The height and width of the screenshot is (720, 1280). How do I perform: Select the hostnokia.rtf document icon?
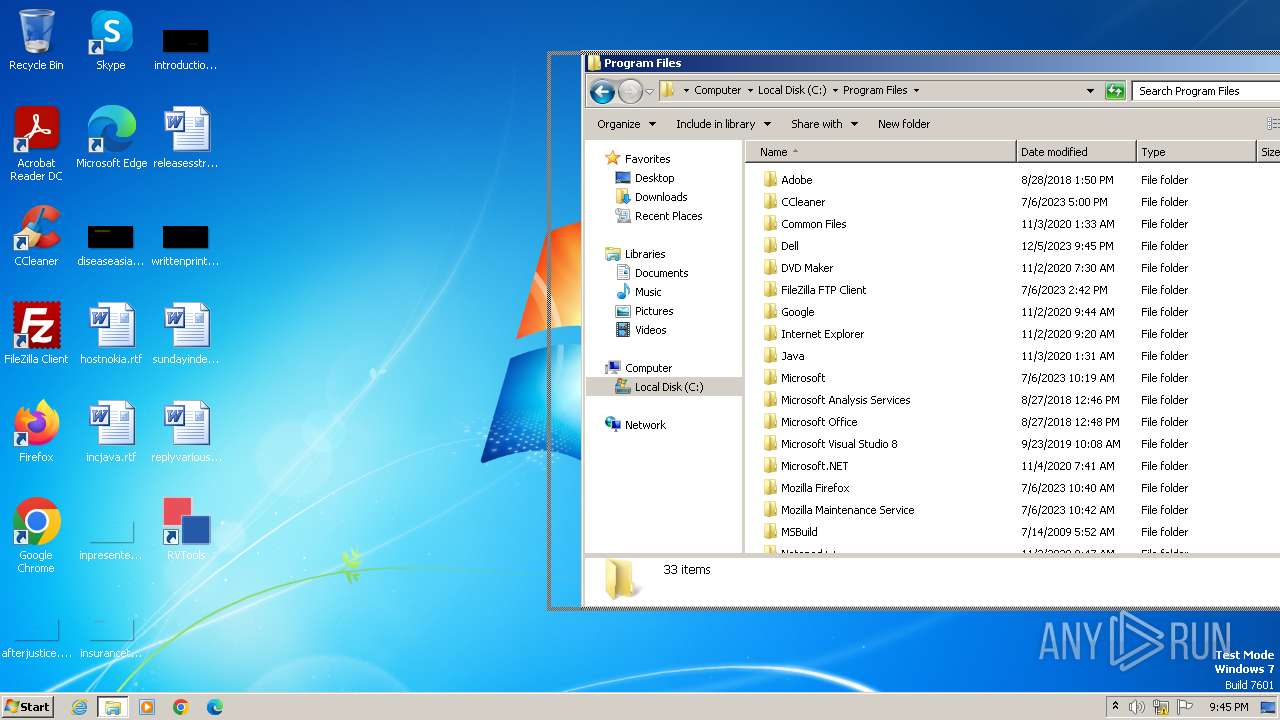[111, 334]
